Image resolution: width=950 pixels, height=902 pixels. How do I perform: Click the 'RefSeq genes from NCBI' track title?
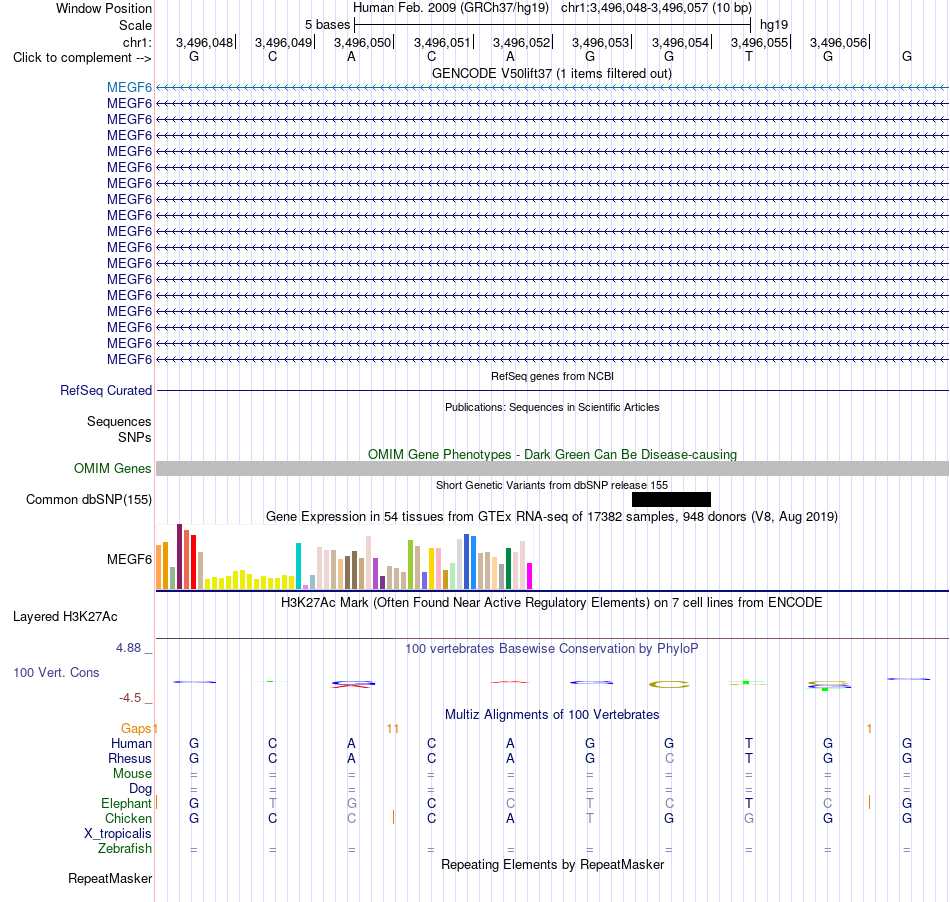coord(552,376)
